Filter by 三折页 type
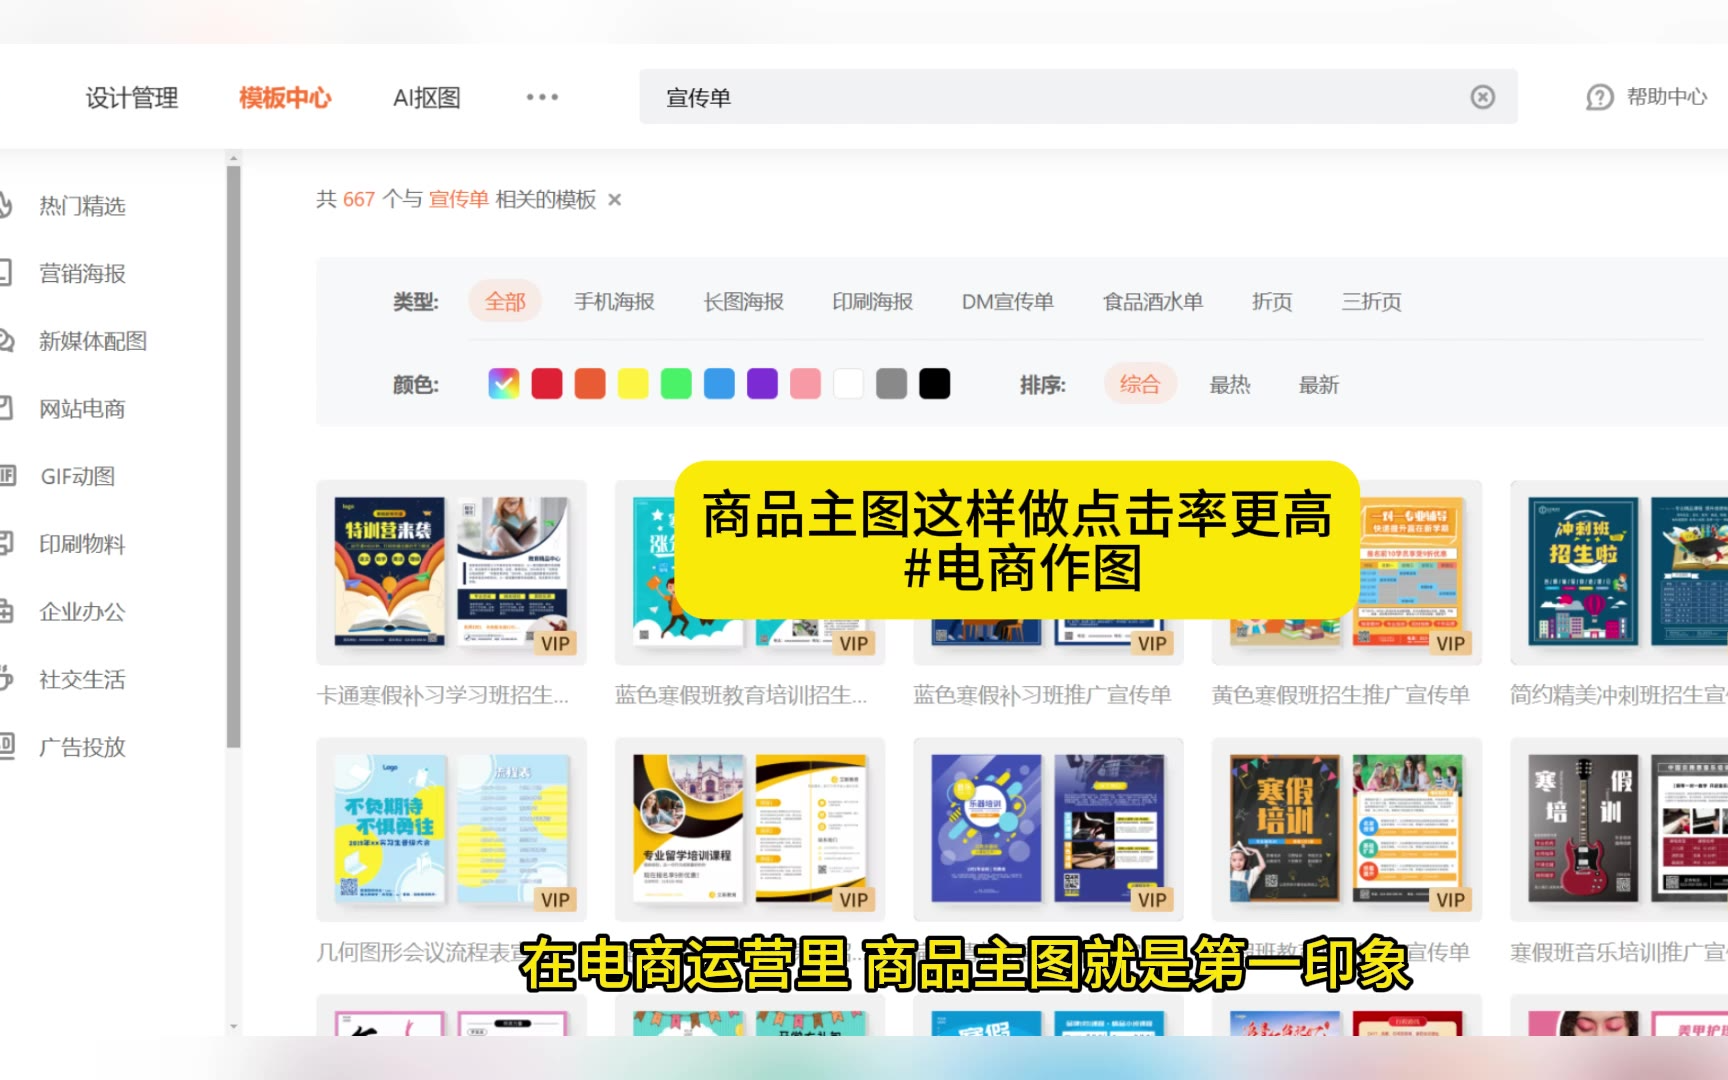 pyautogui.click(x=1371, y=301)
